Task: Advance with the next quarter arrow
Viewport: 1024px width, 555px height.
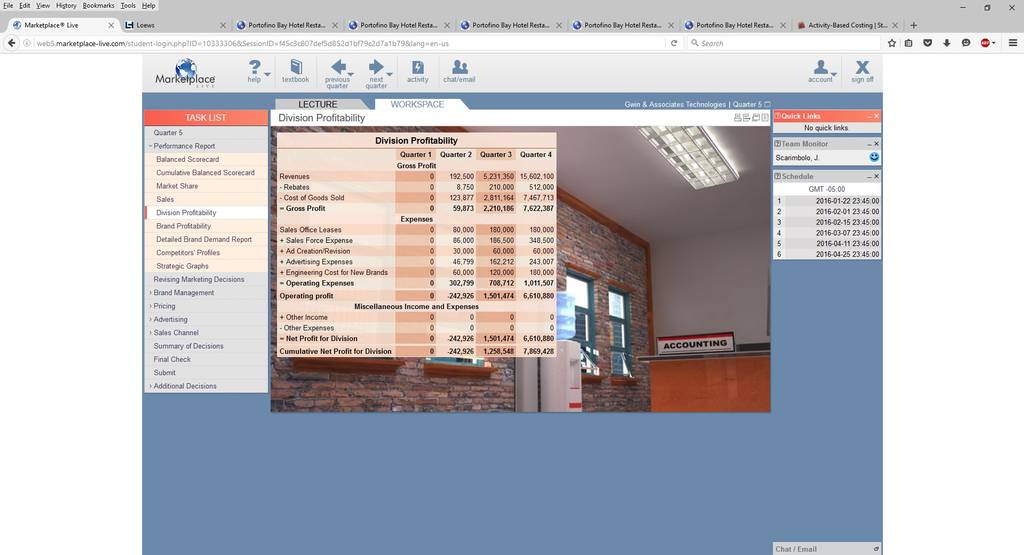Action: point(376,73)
